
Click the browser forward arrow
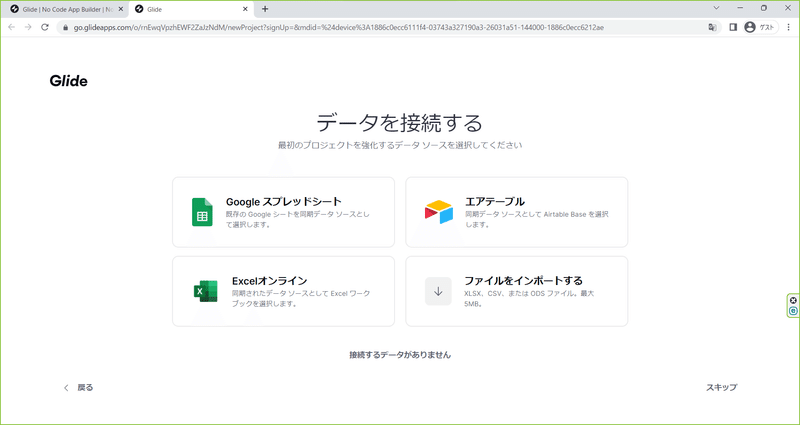click(28, 27)
